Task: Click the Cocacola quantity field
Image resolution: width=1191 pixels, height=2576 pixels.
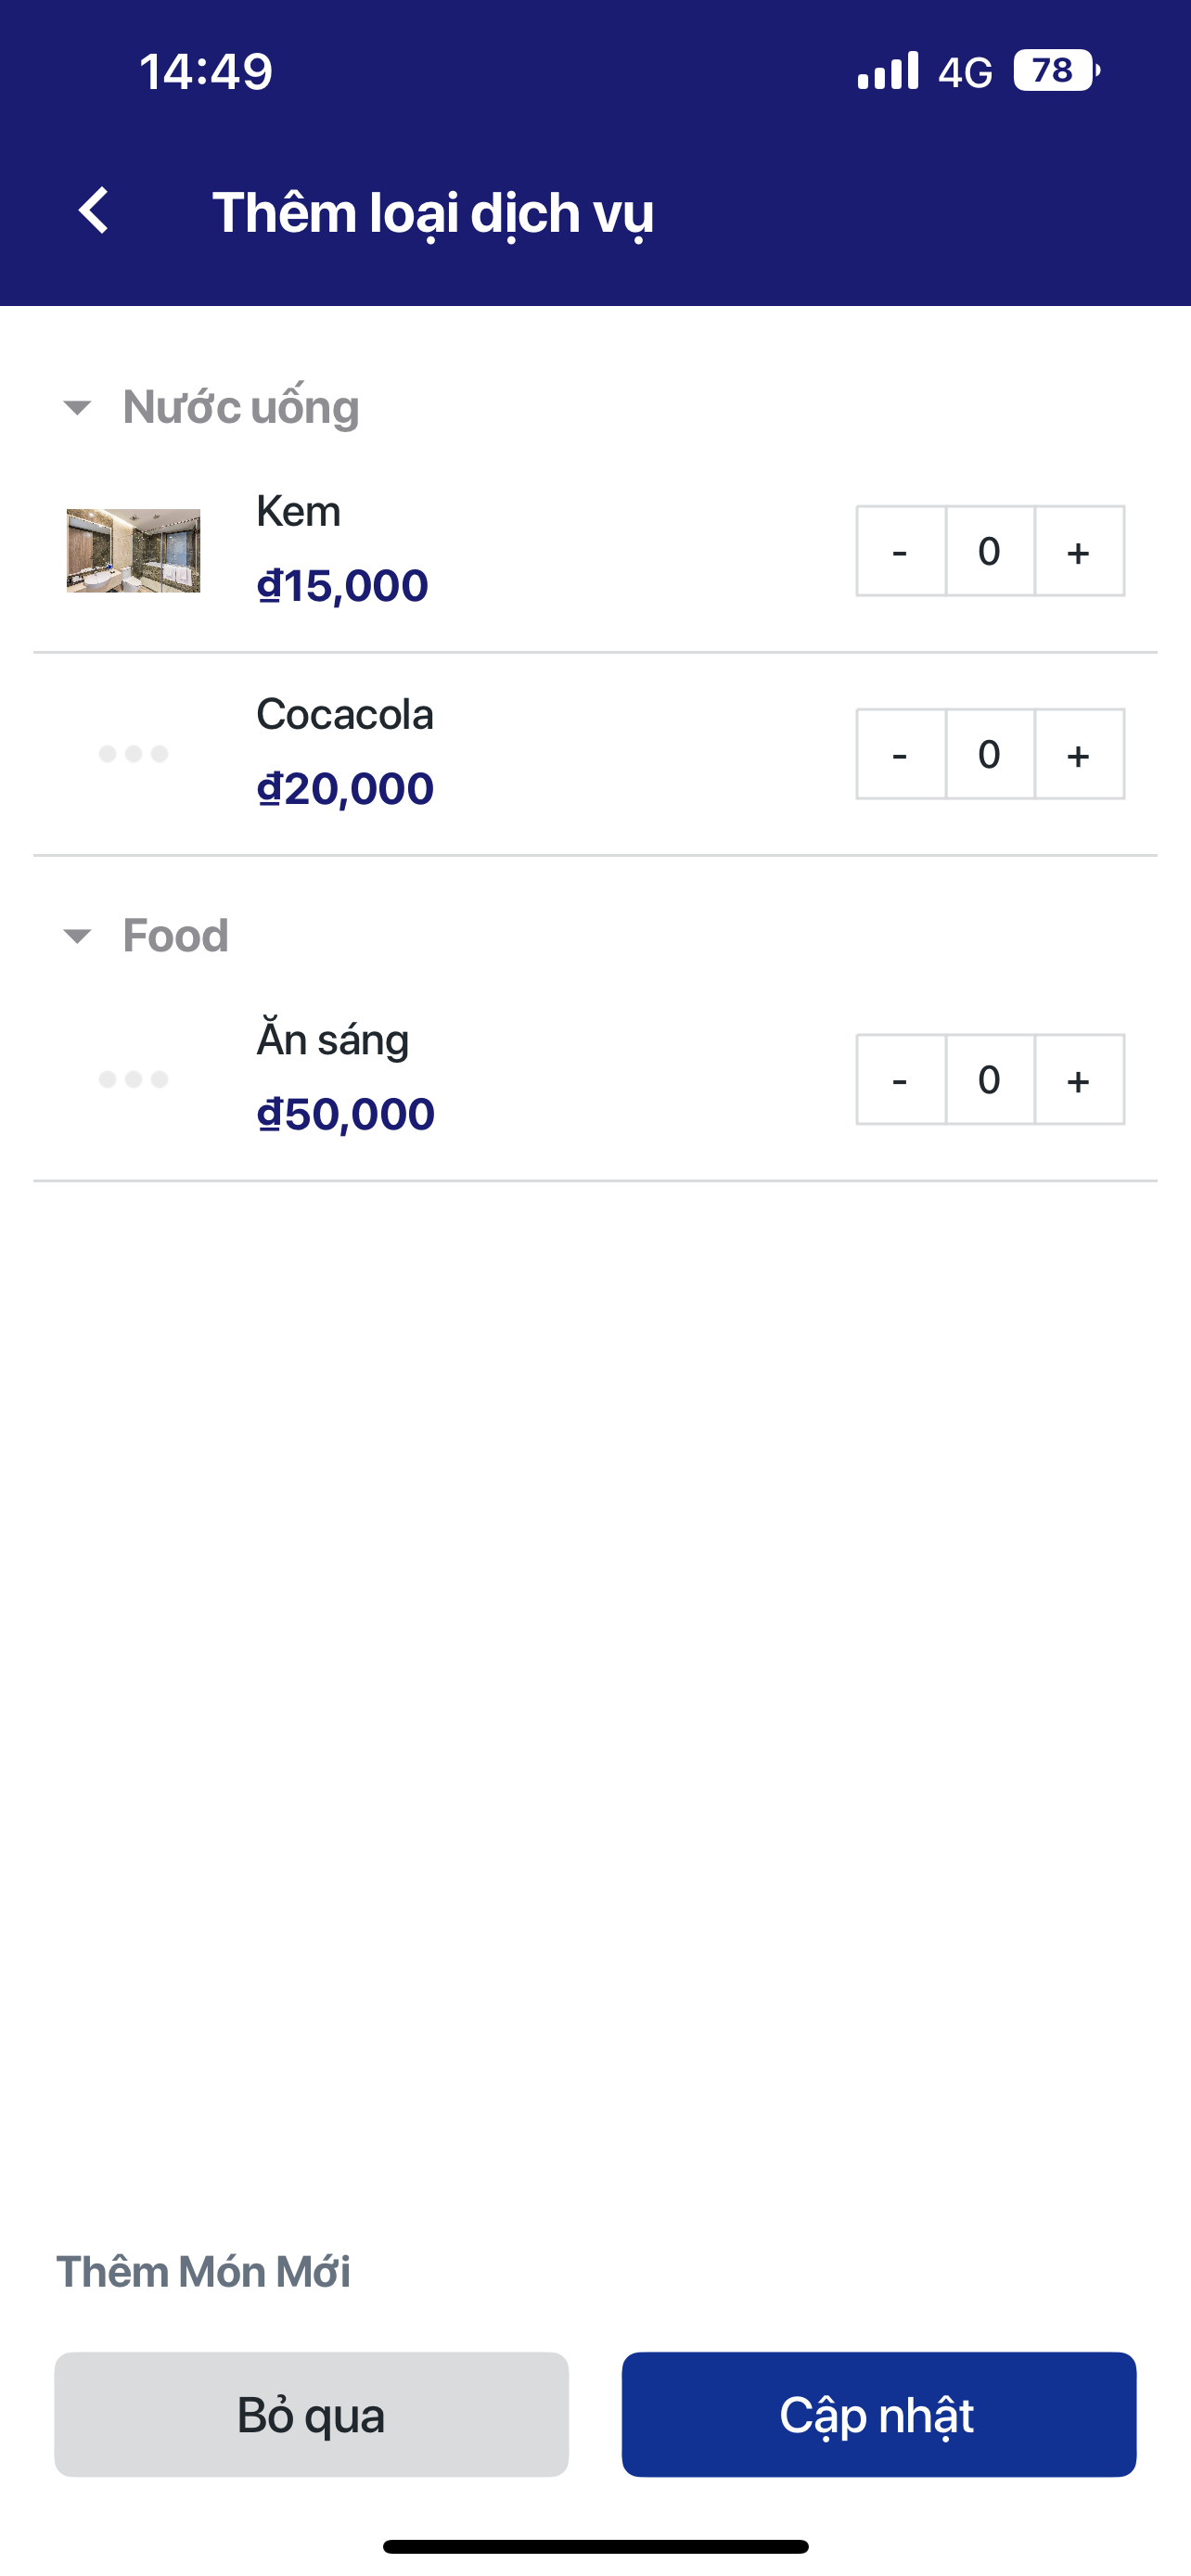Action: click(989, 755)
